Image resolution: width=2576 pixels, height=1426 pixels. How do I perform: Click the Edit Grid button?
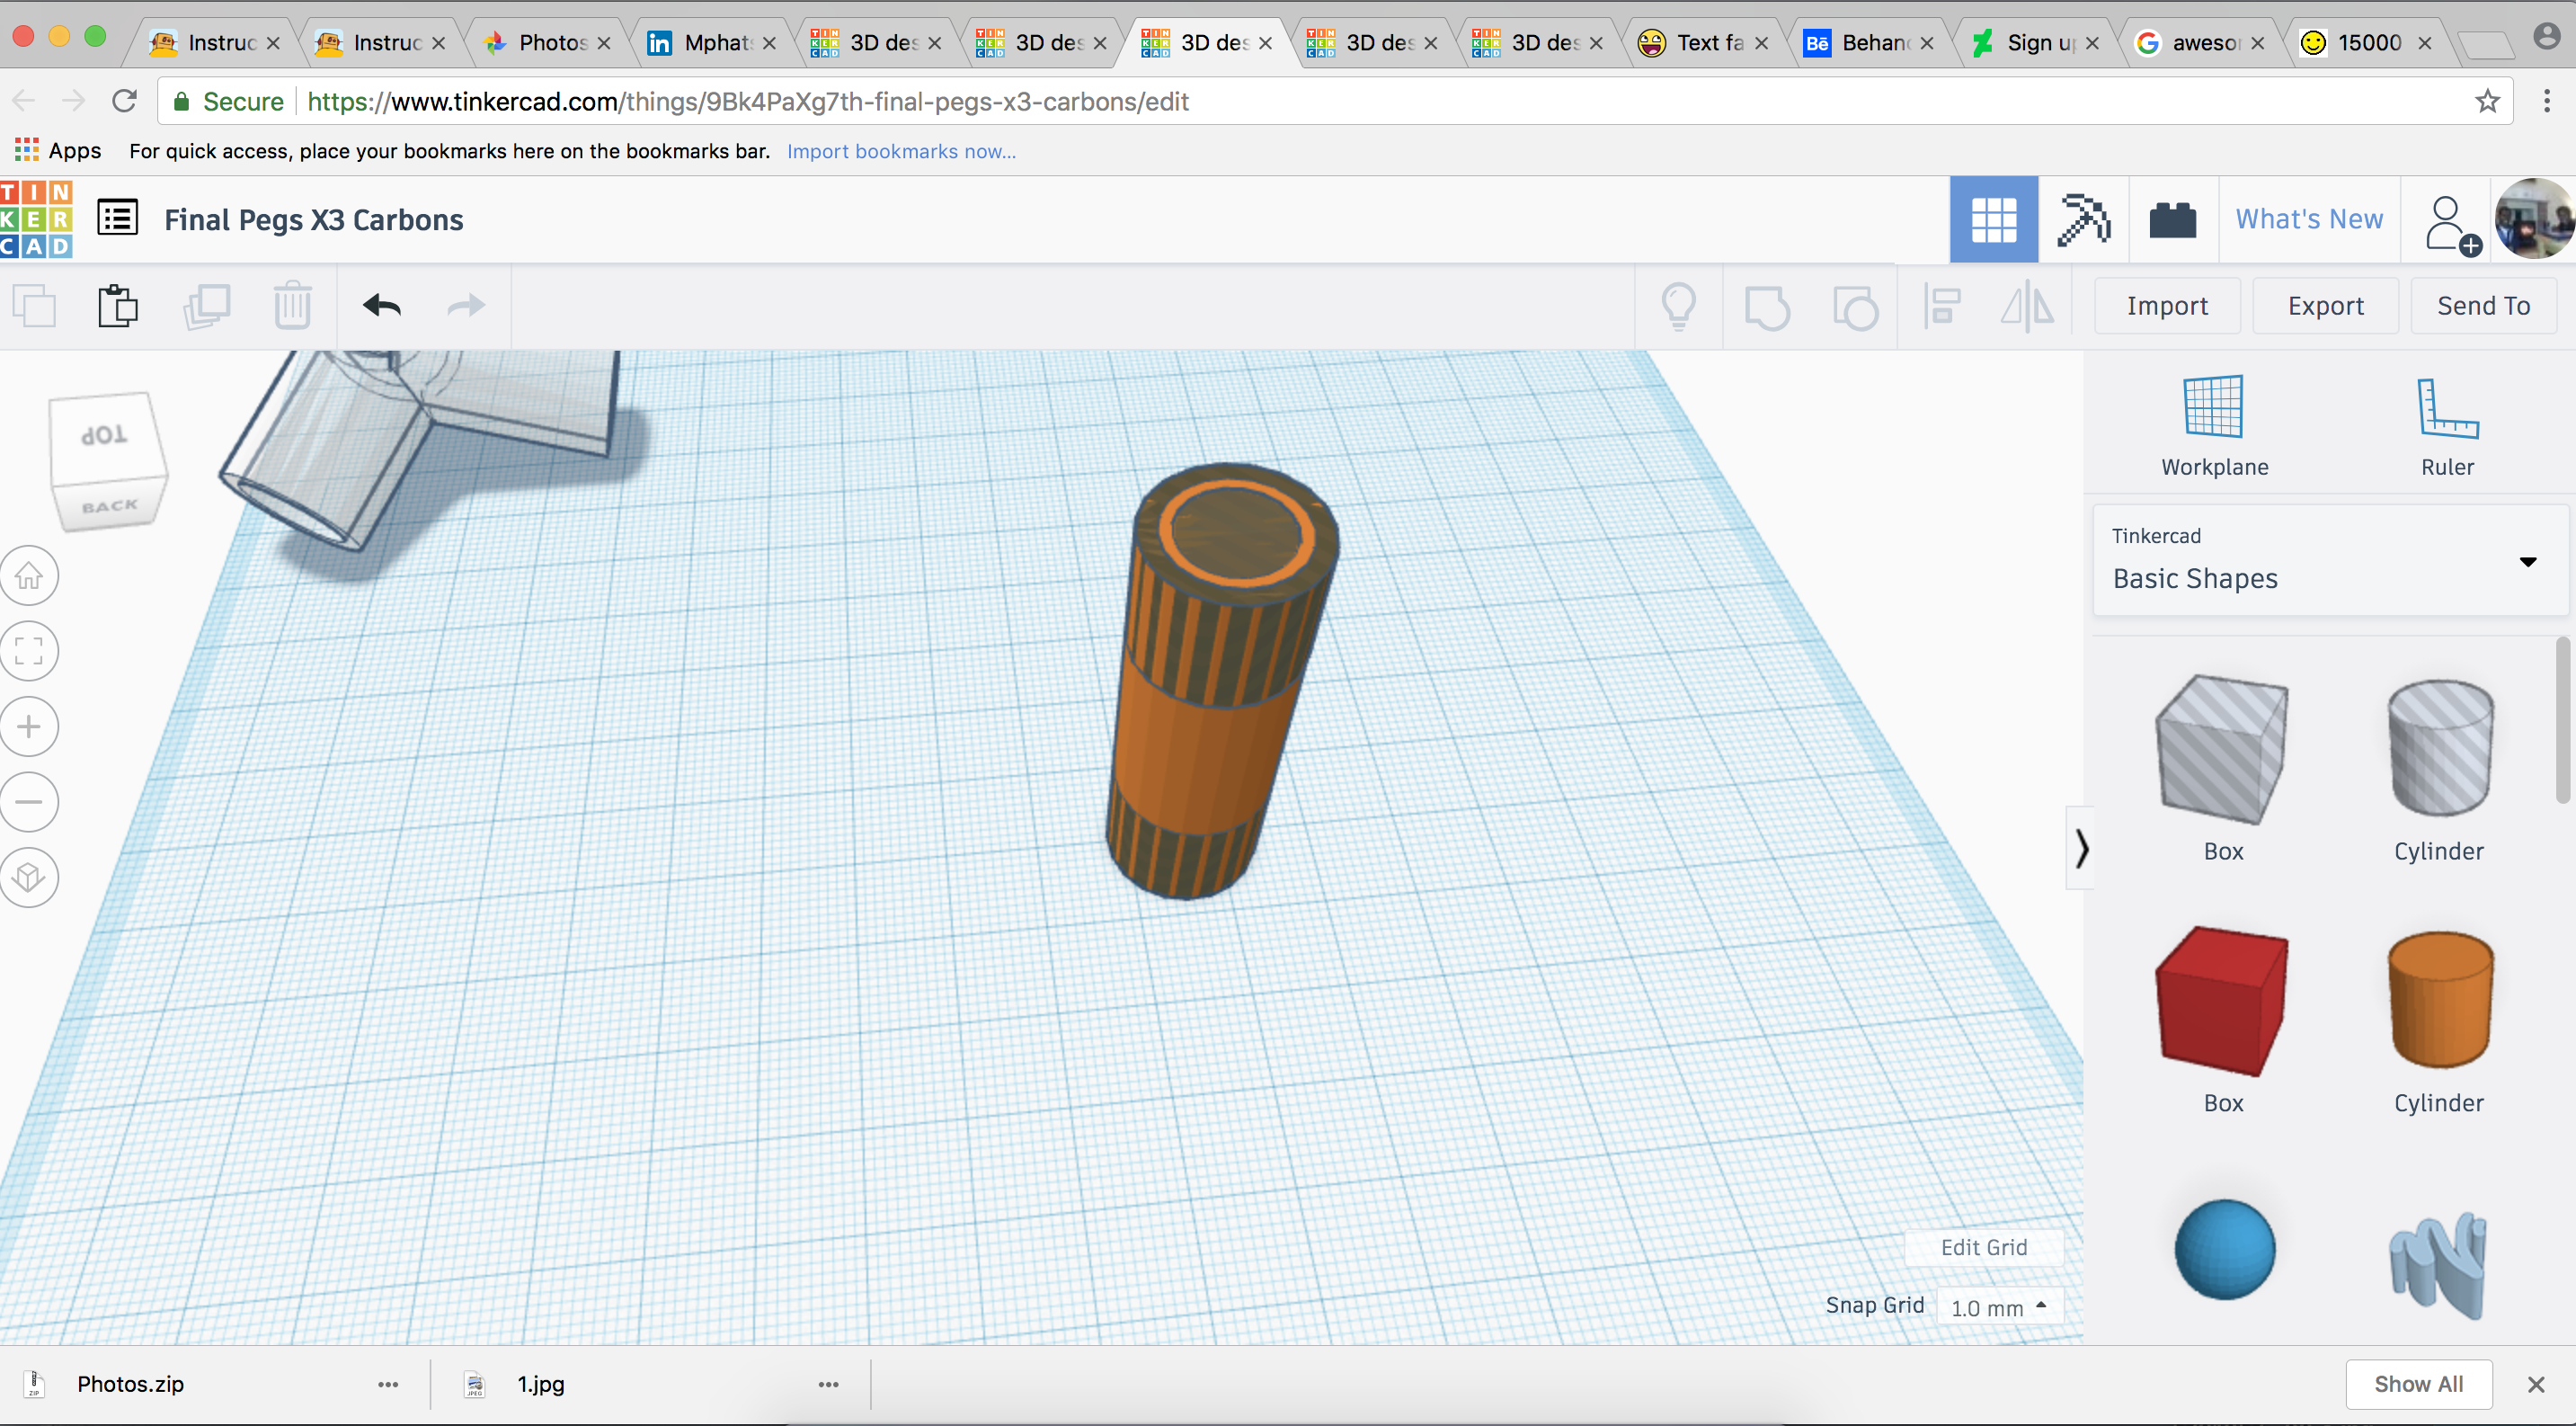1984,1247
